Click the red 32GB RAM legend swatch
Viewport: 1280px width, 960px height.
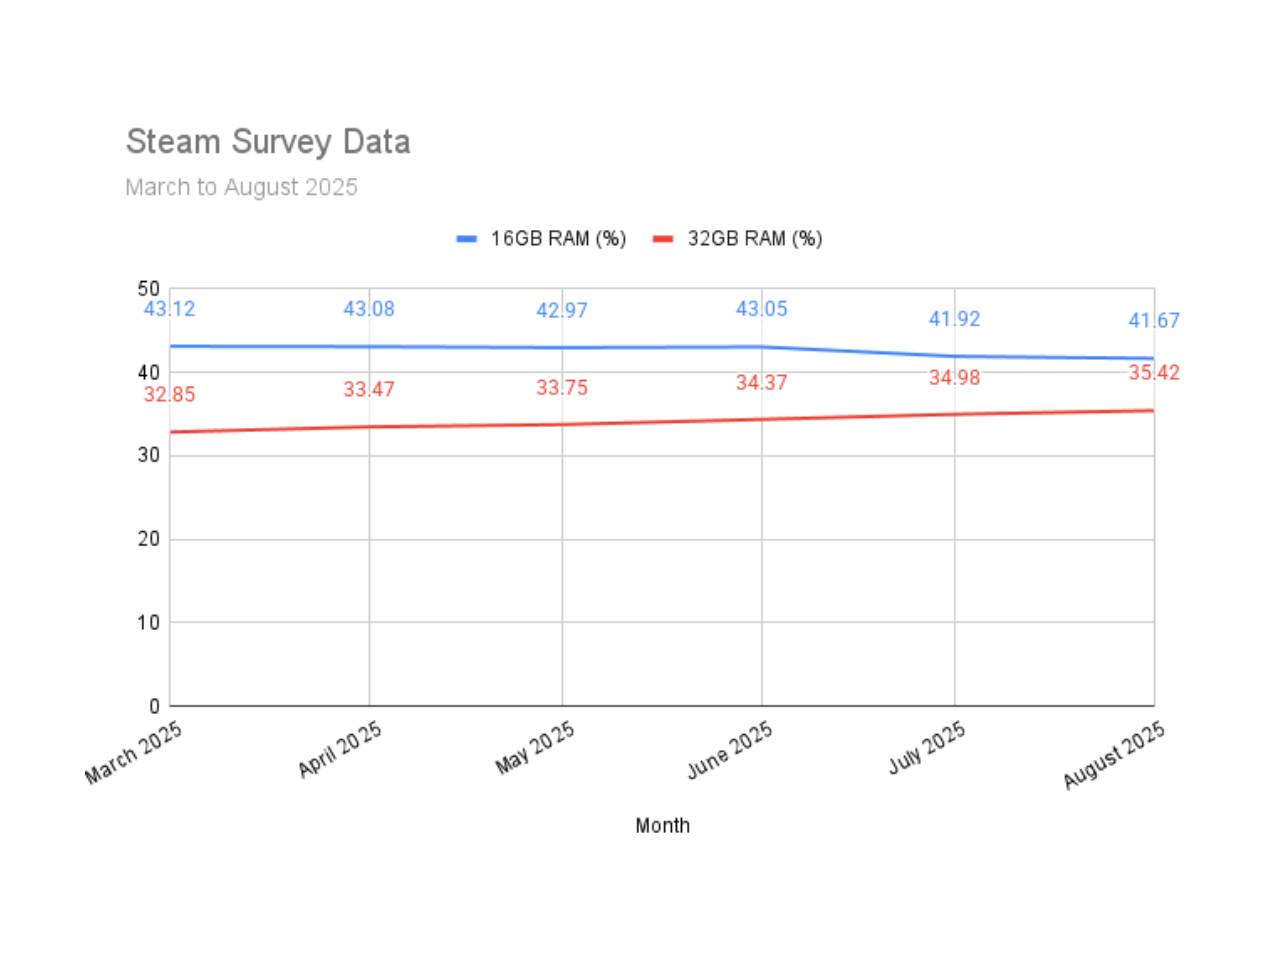(663, 239)
